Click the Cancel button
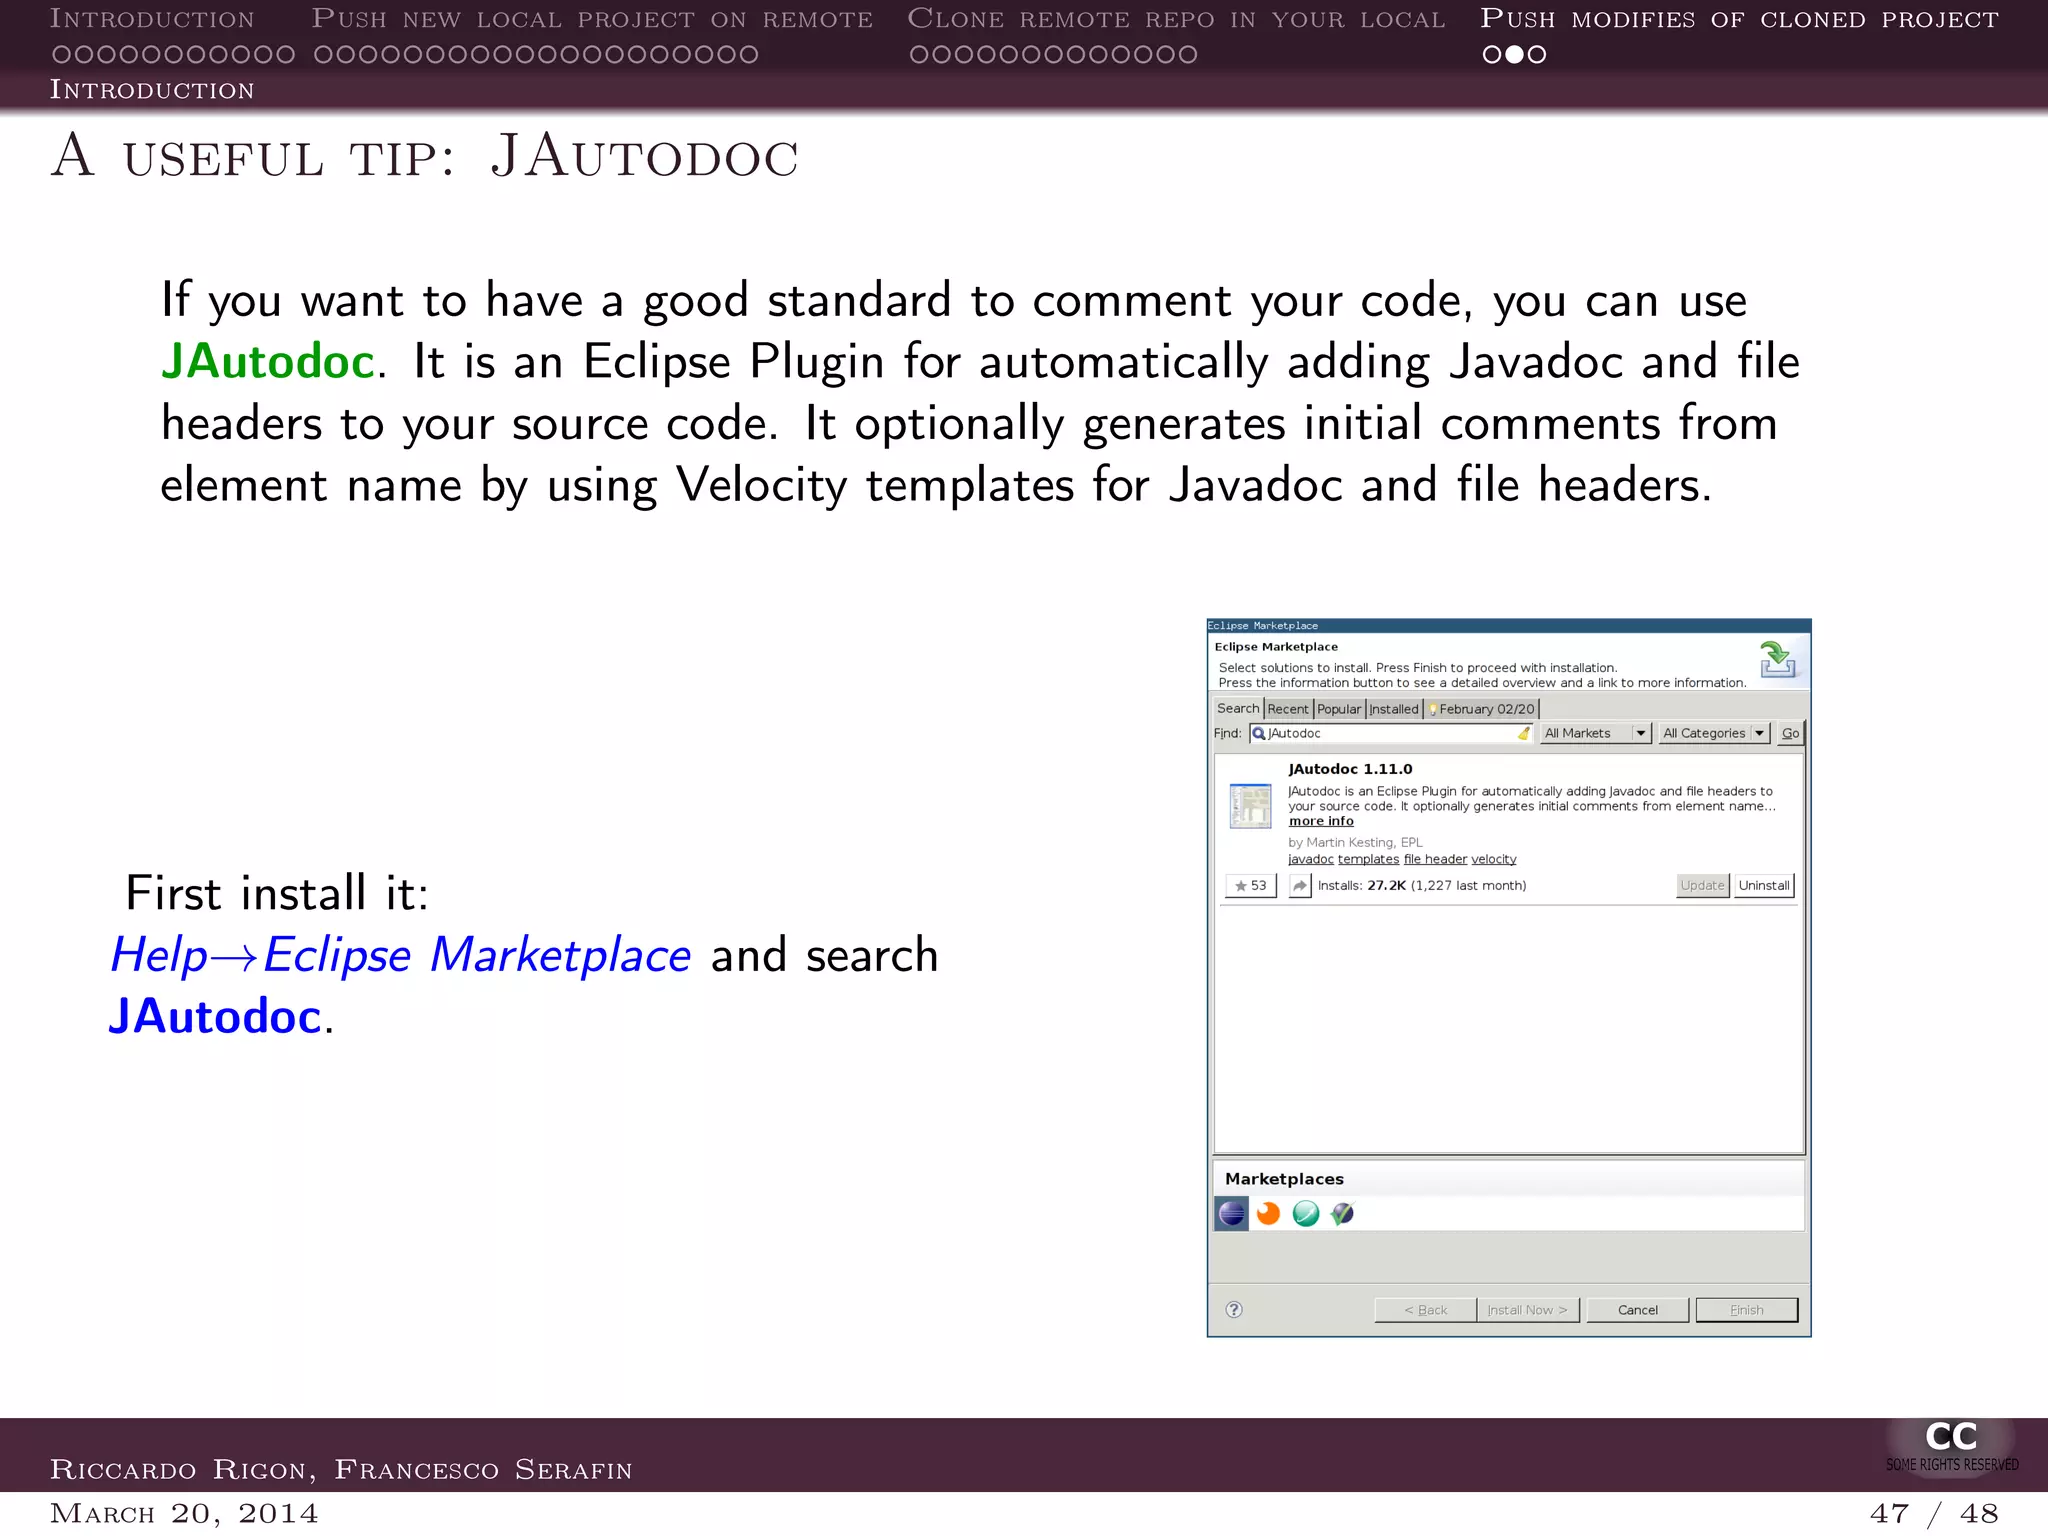Viewport: 2048px width, 1536px height. click(x=1638, y=1310)
